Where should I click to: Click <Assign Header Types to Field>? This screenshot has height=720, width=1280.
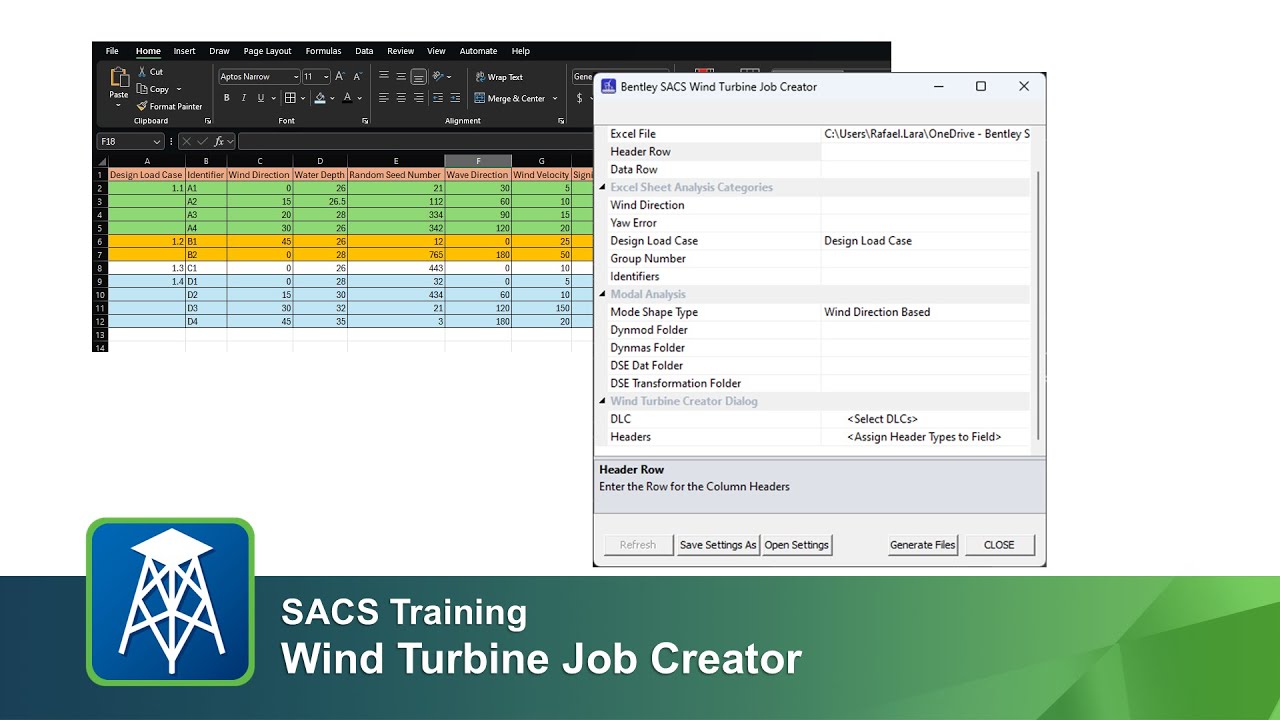(x=924, y=437)
